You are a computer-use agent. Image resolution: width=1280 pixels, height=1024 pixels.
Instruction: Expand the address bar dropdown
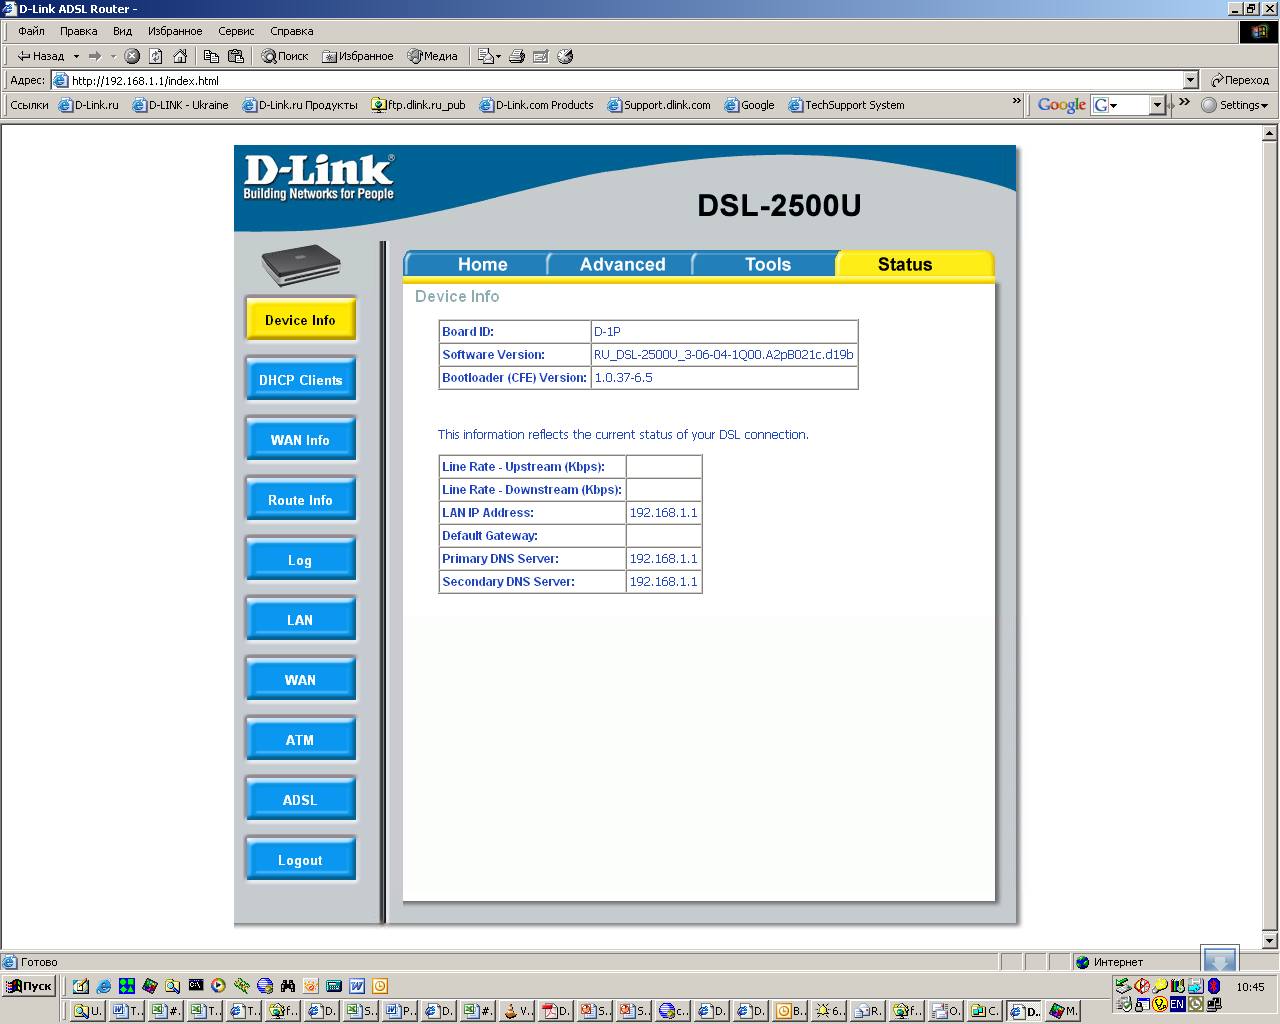pyautogui.click(x=1190, y=80)
